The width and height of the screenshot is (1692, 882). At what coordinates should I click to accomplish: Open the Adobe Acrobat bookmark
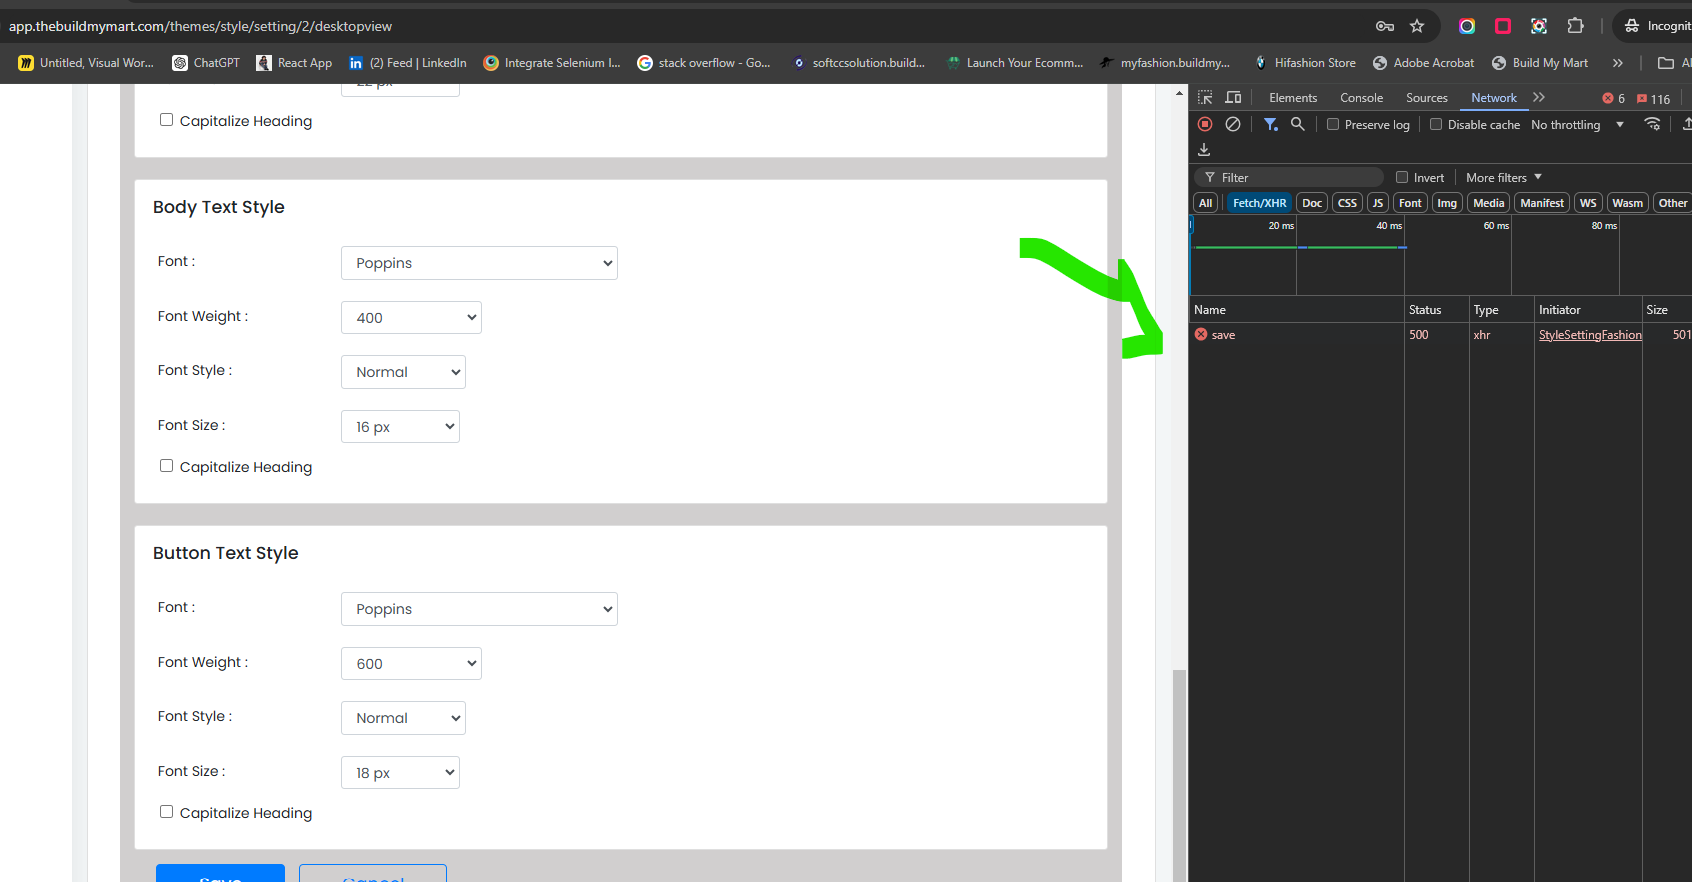click(1423, 63)
